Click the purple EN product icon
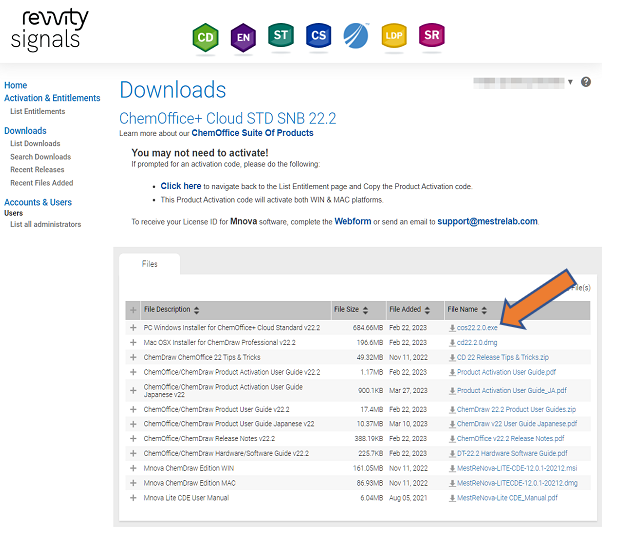Screen dimensions: 622x538 click(x=243, y=37)
